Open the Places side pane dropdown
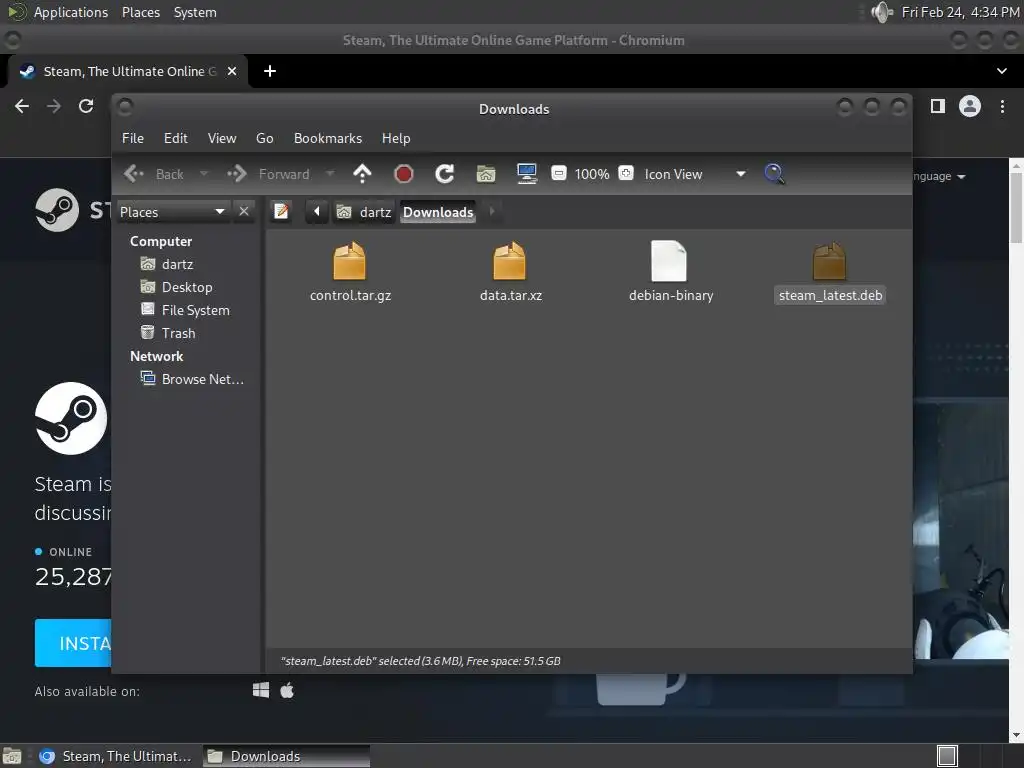 [173, 212]
